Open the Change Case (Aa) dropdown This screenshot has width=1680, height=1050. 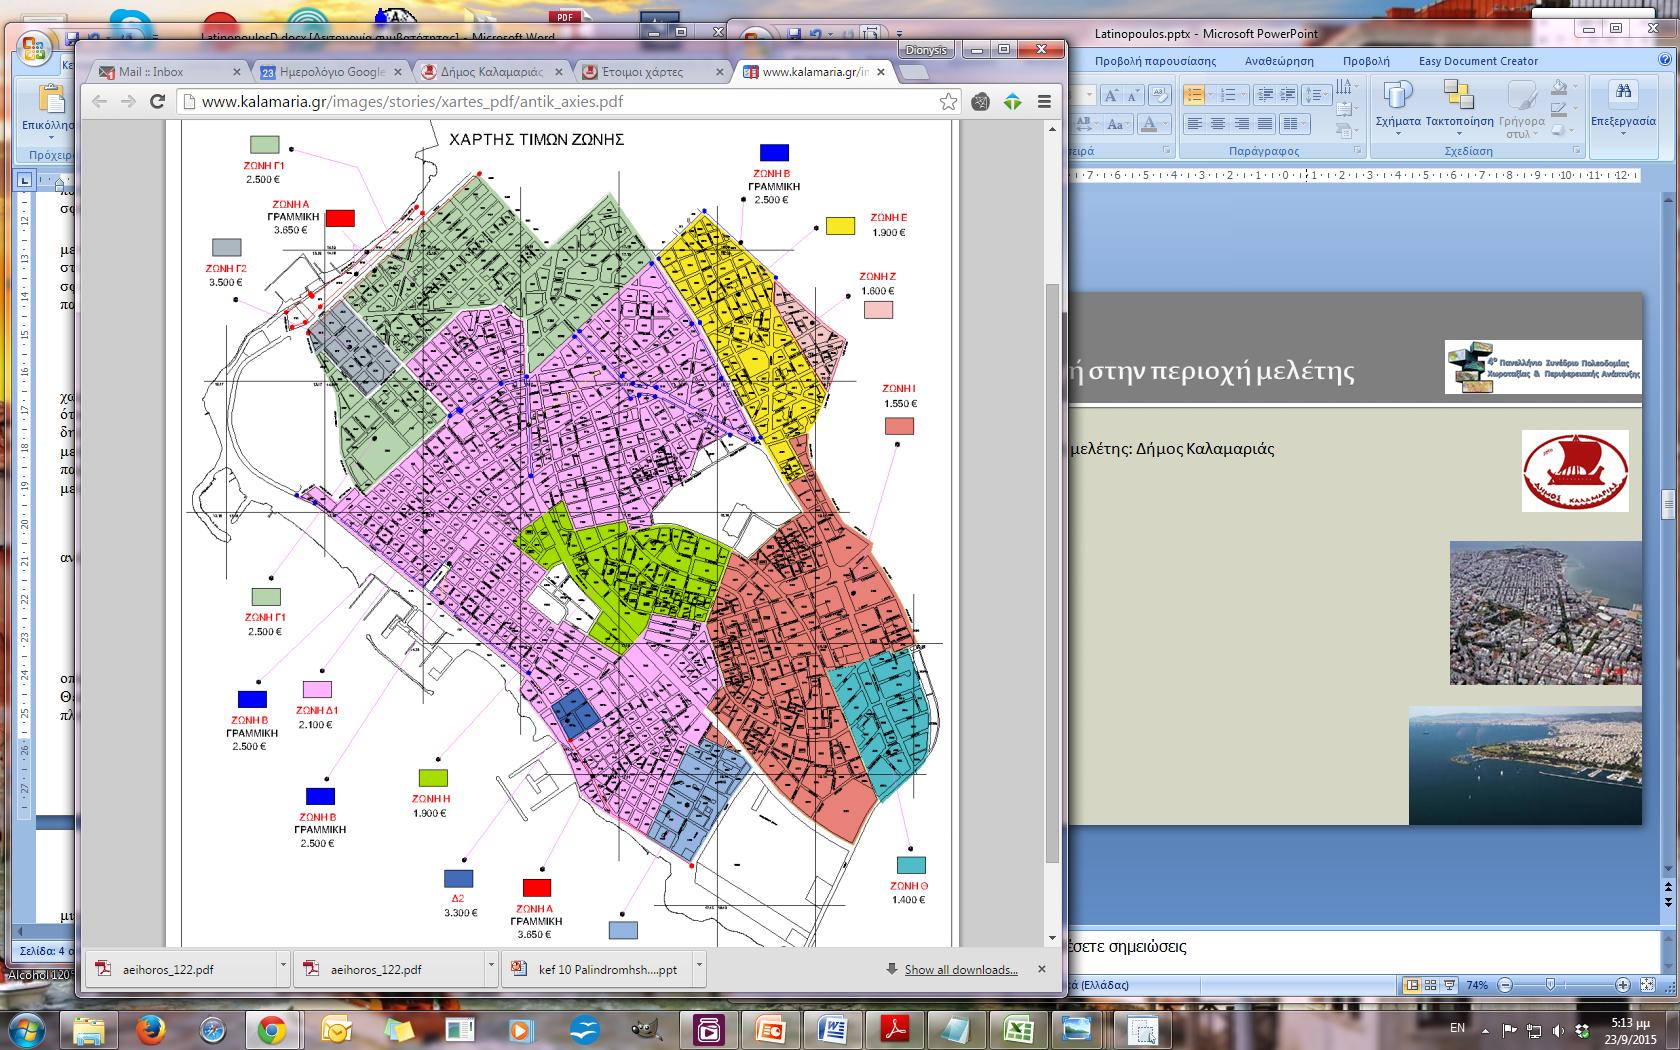point(1117,124)
